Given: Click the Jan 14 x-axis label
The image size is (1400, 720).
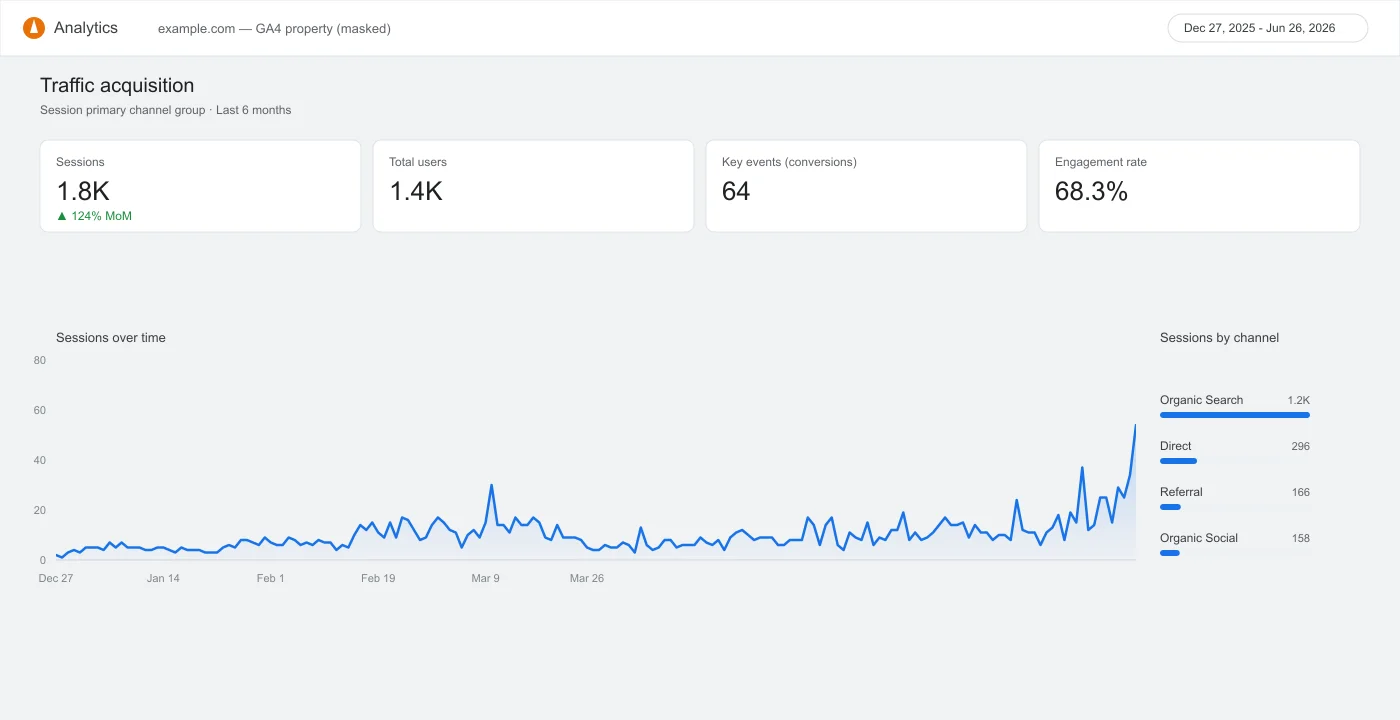Looking at the screenshot, I should 163,578.
